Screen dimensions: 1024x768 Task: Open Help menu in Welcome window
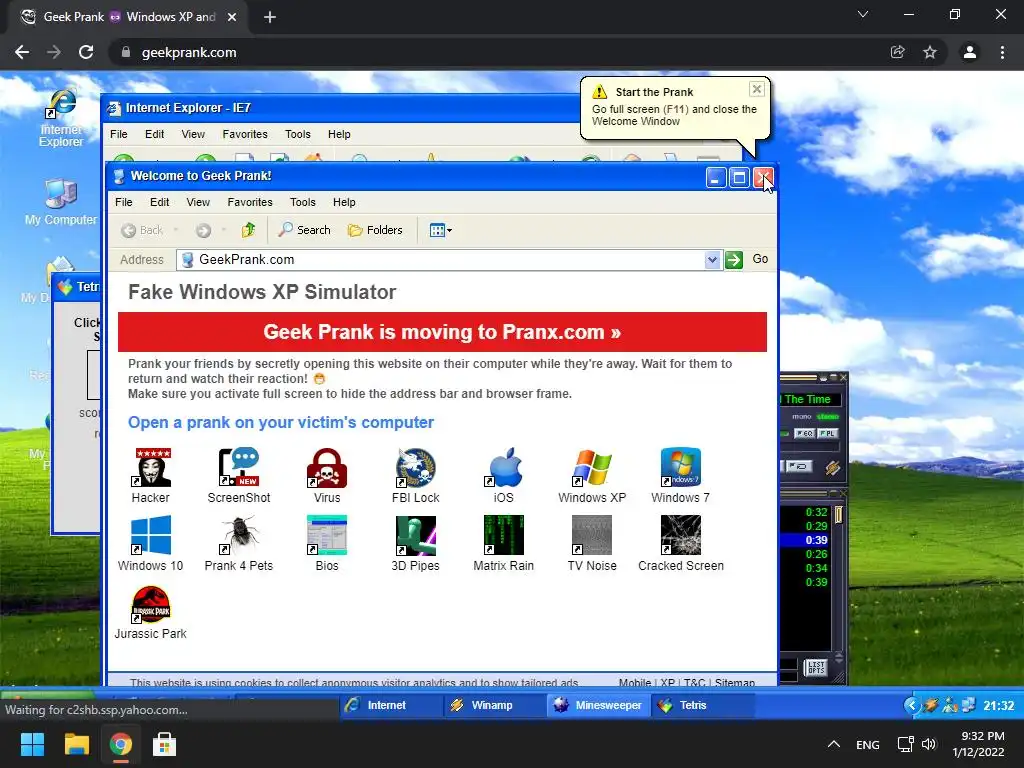[x=344, y=202]
